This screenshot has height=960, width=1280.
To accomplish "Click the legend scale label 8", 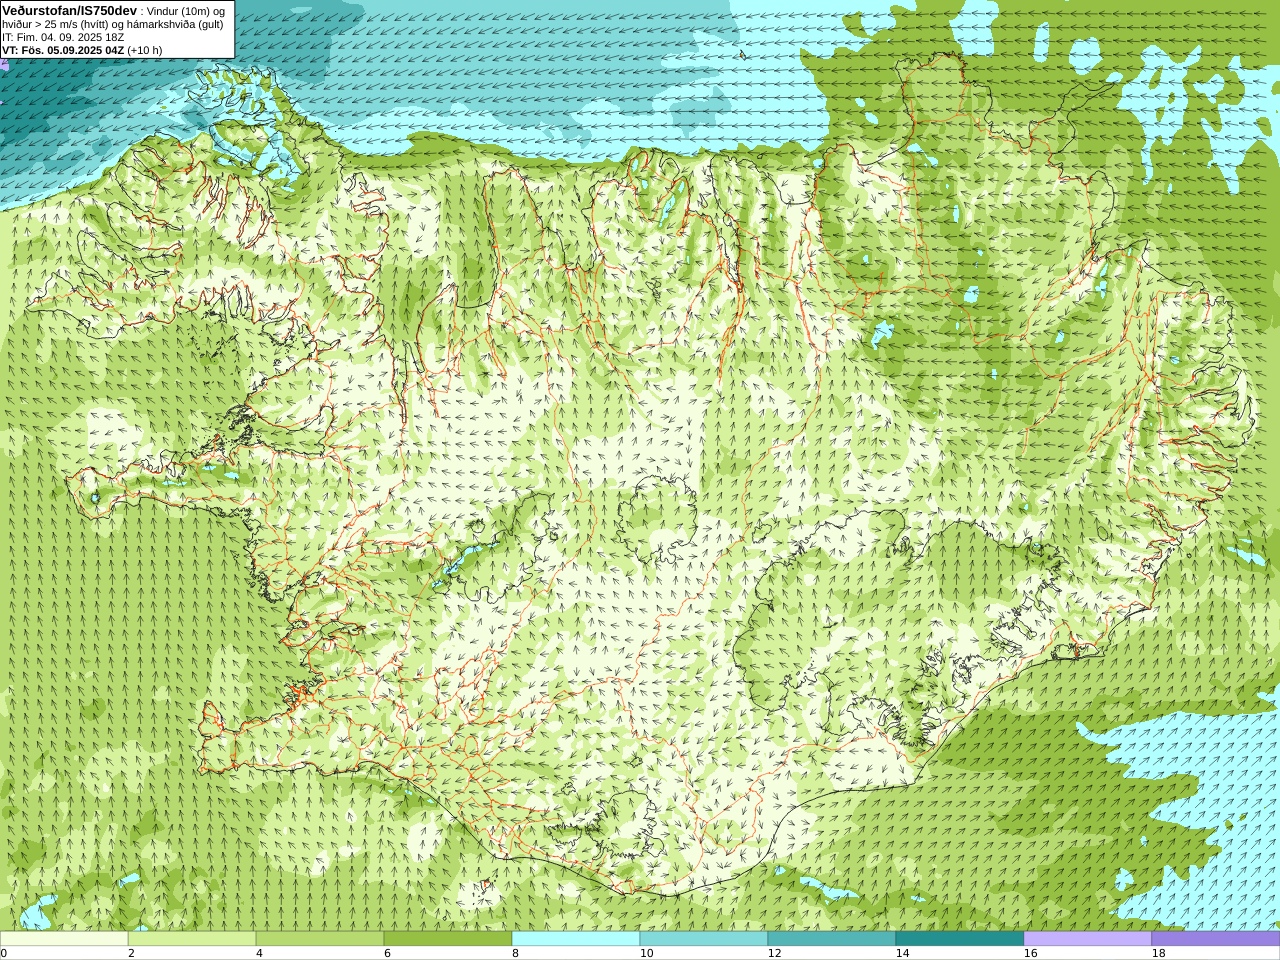I will [x=515, y=954].
